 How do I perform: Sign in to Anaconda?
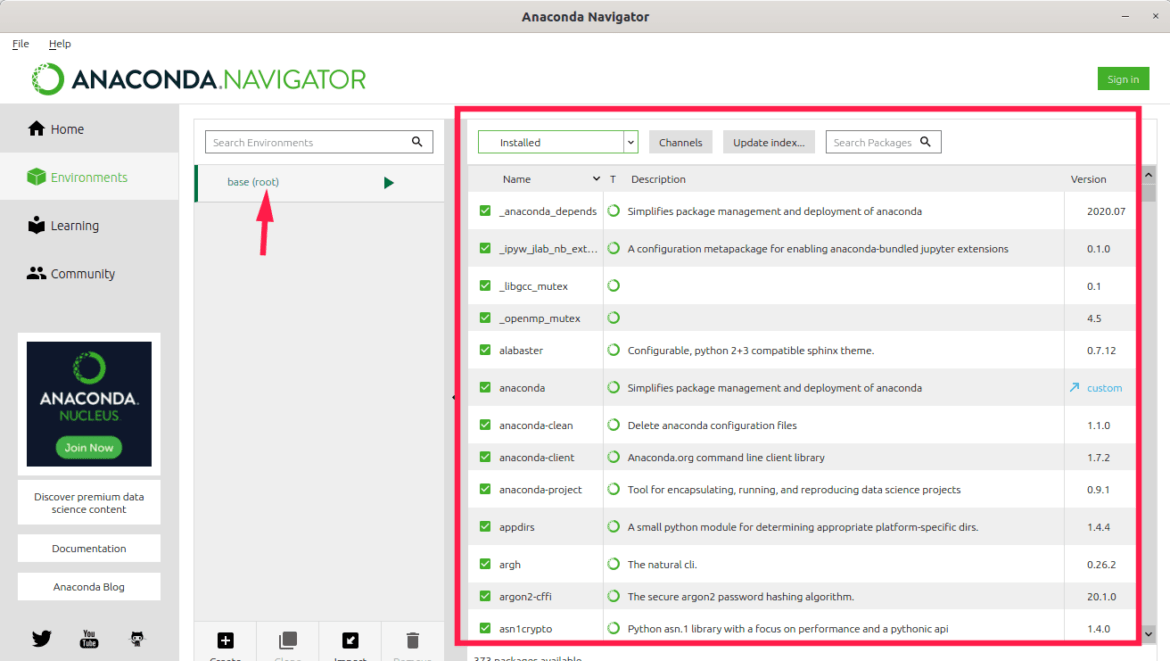point(1123,78)
